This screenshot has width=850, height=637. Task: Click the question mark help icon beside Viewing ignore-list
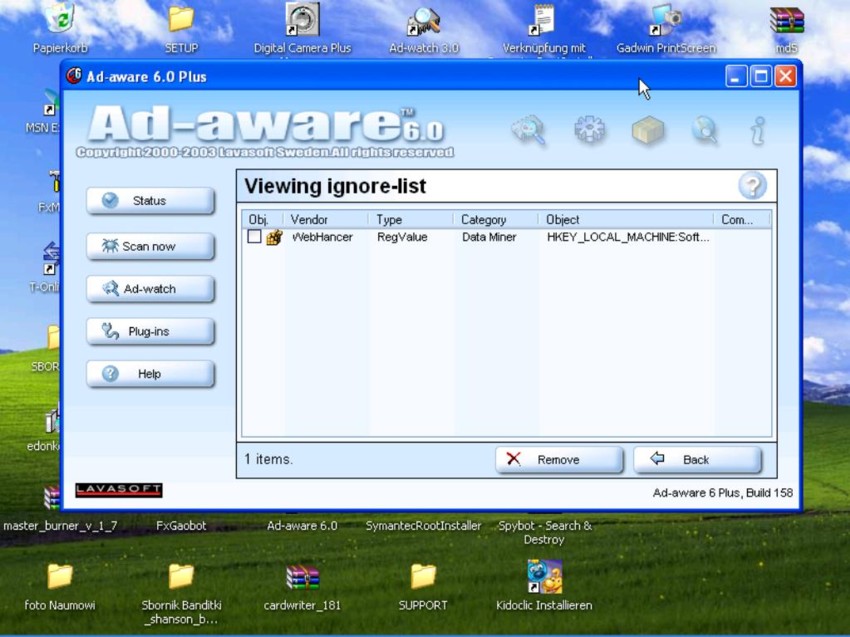(x=752, y=186)
